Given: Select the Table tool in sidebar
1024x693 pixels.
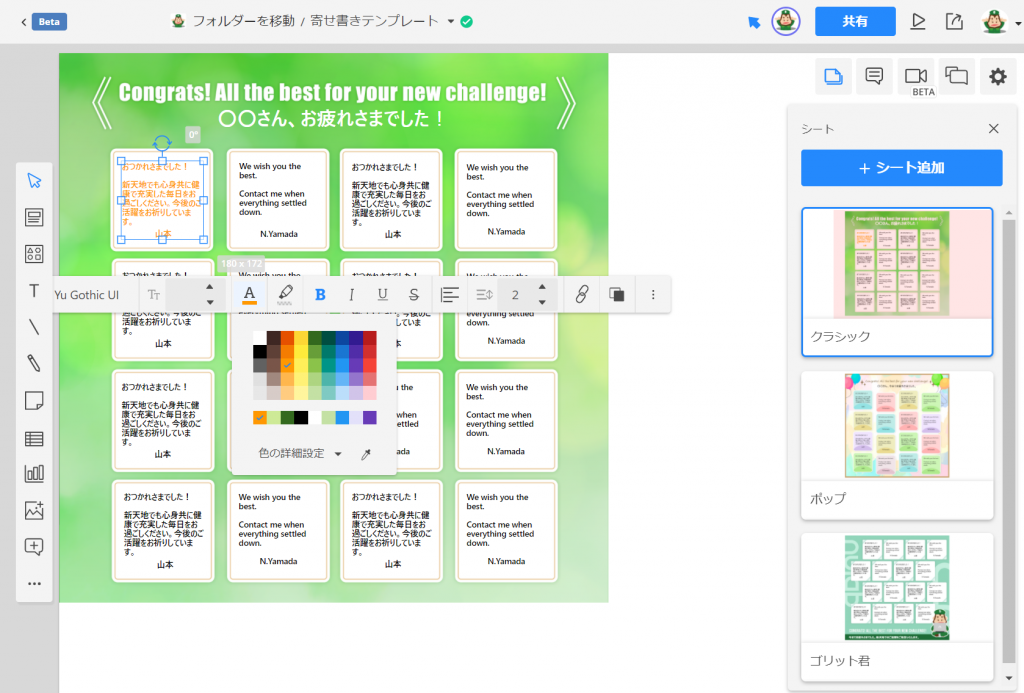Looking at the screenshot, I should click(34, 437).
